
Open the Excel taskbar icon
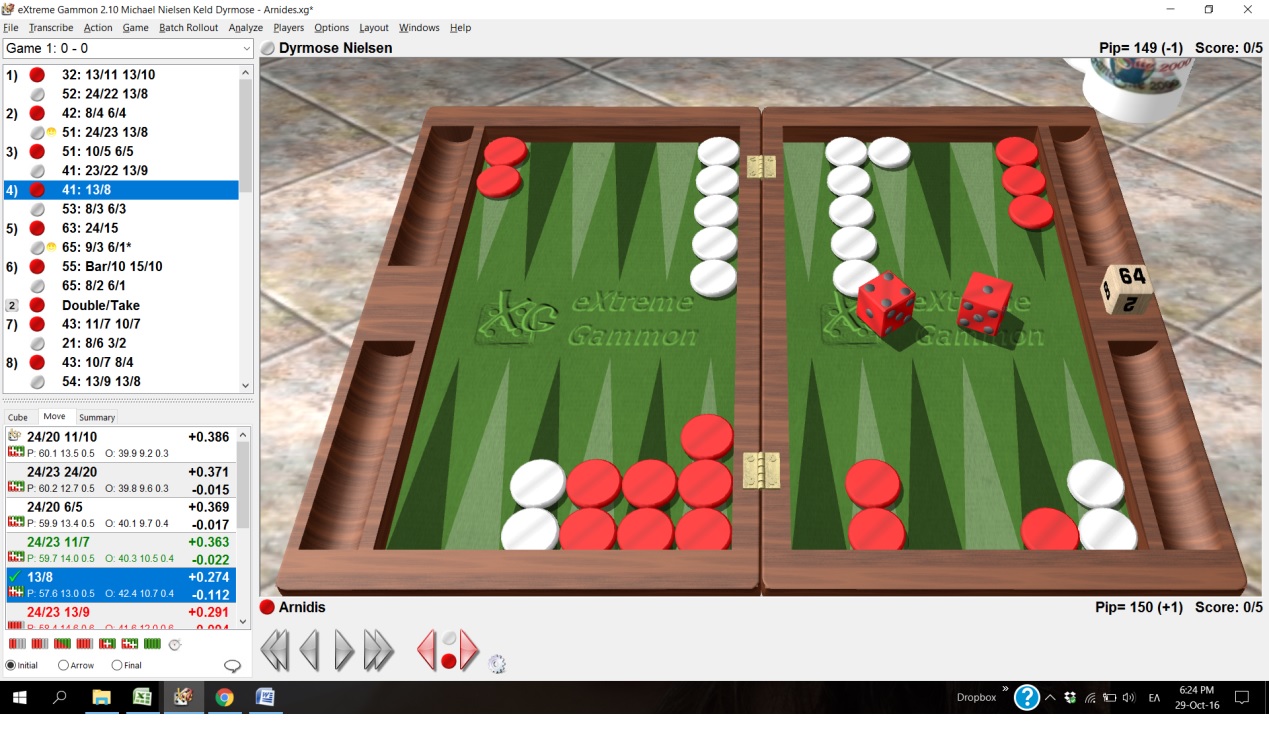click(x=142, y=697)
